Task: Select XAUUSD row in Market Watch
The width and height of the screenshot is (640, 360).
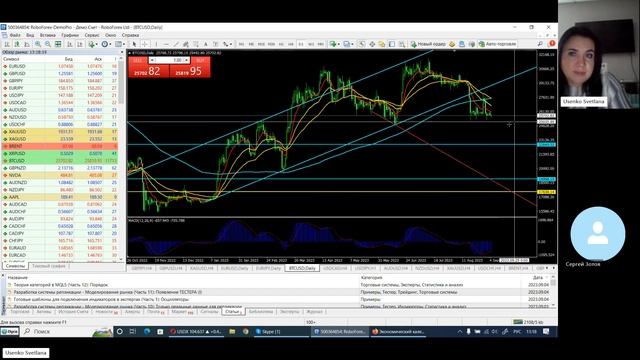Action: point(60,132)
